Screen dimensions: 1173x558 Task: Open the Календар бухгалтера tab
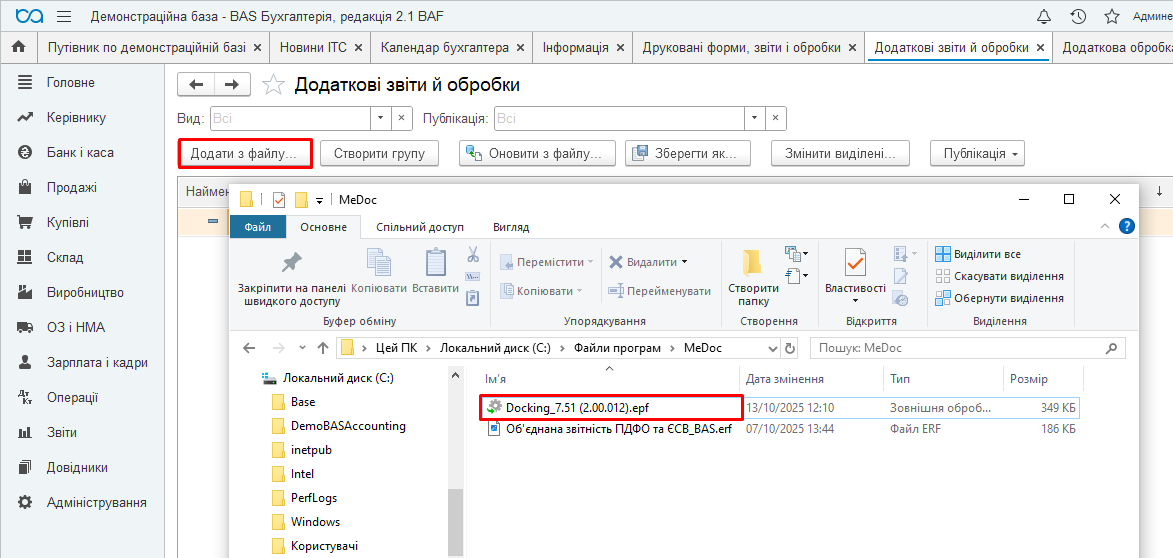445,47
